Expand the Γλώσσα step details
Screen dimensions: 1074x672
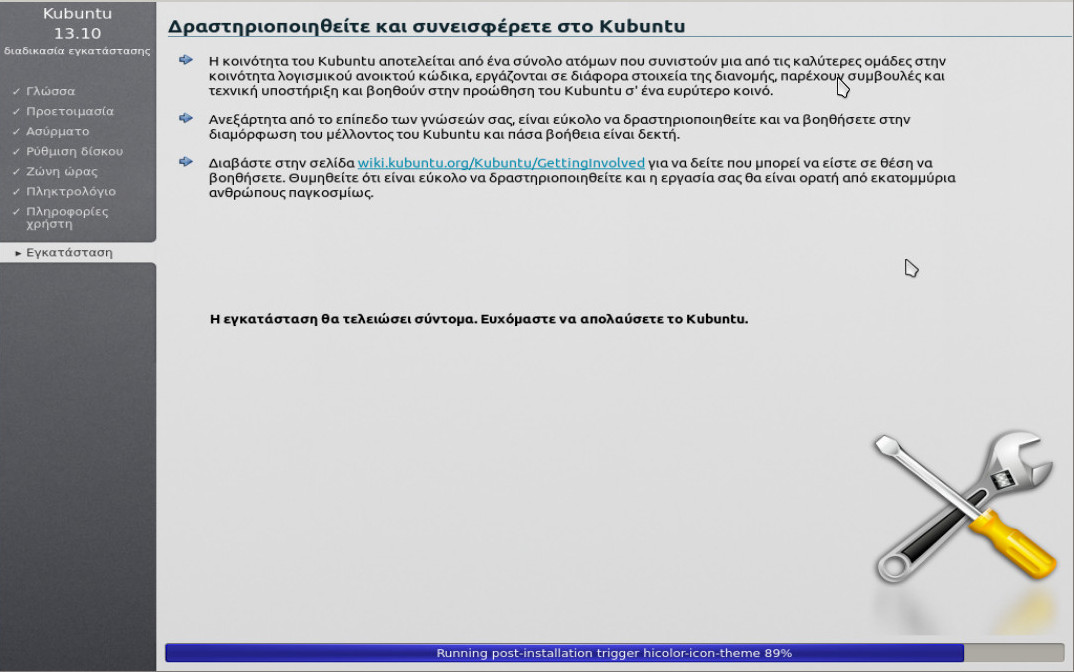coord(48,90)
